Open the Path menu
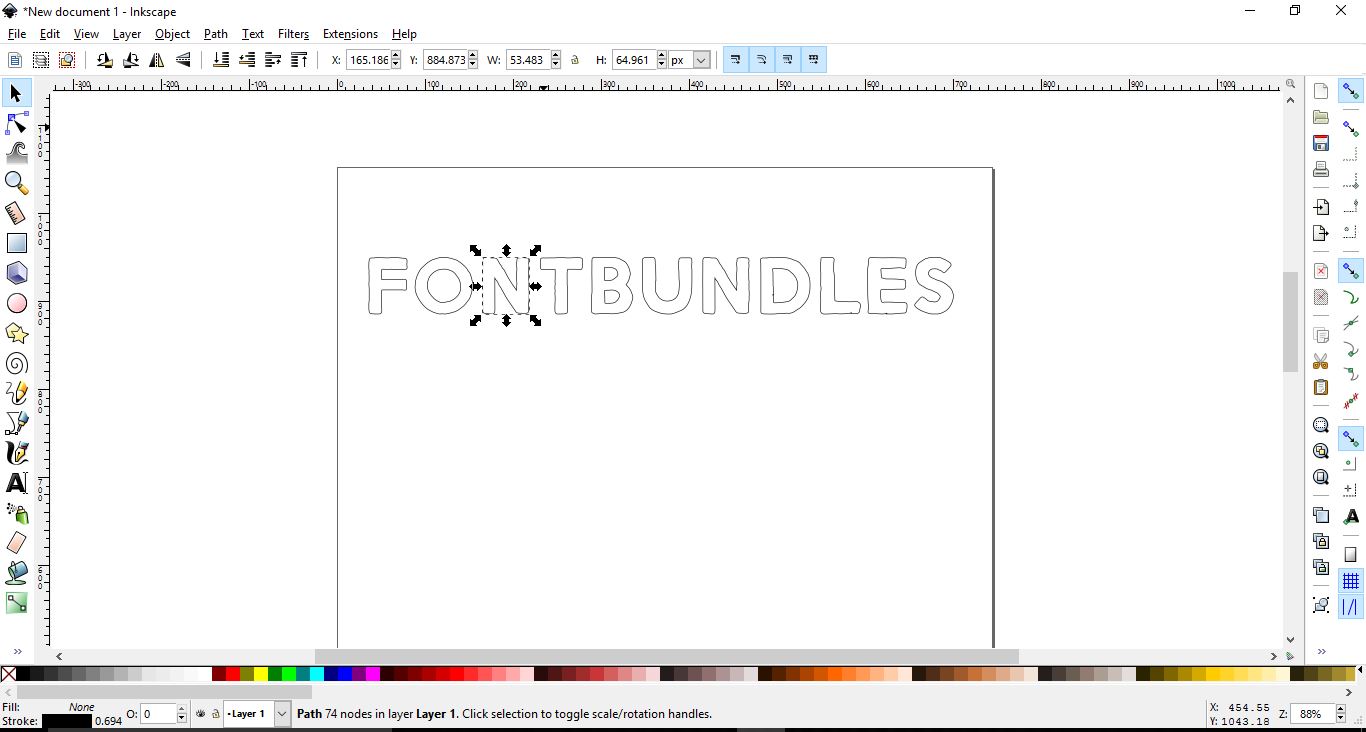The width and height of the screenshot is (1366, 732). pos(216,34)
